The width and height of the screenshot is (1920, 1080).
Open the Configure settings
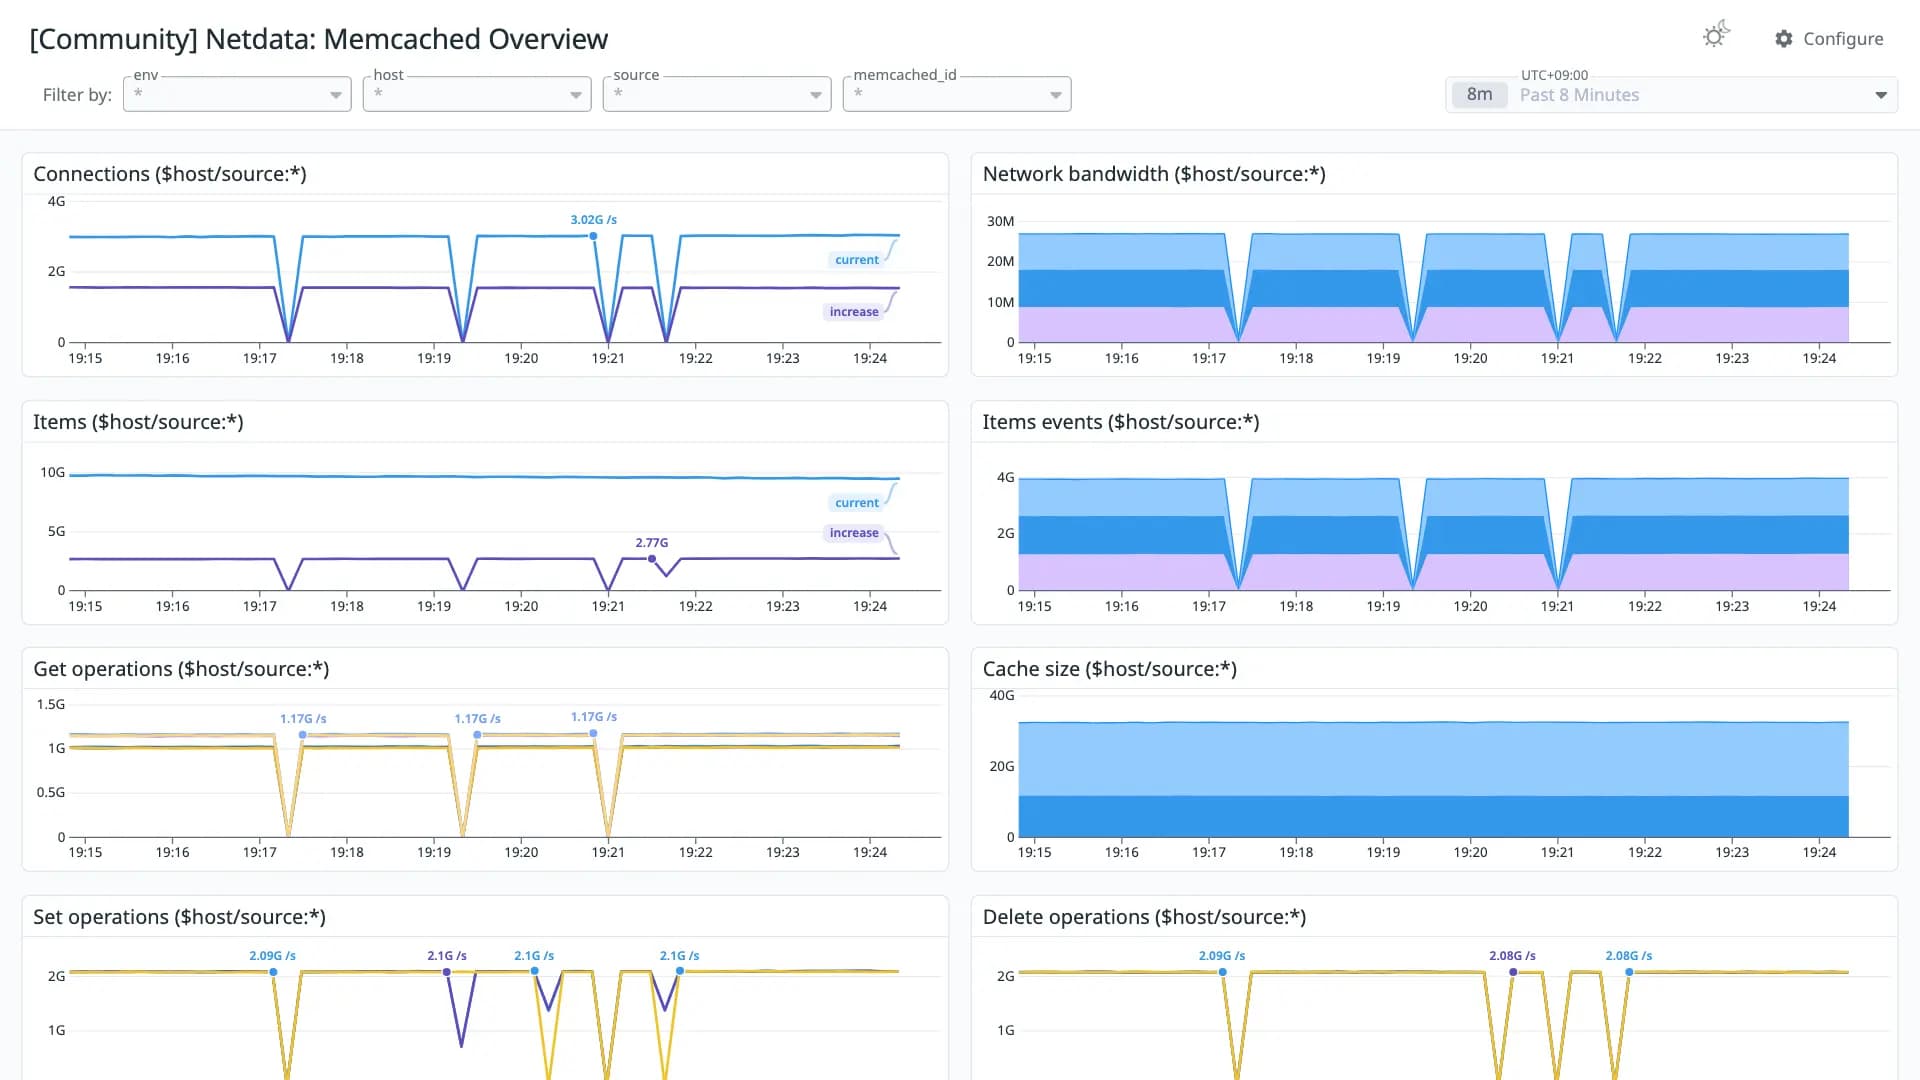tap(1829, 39)
